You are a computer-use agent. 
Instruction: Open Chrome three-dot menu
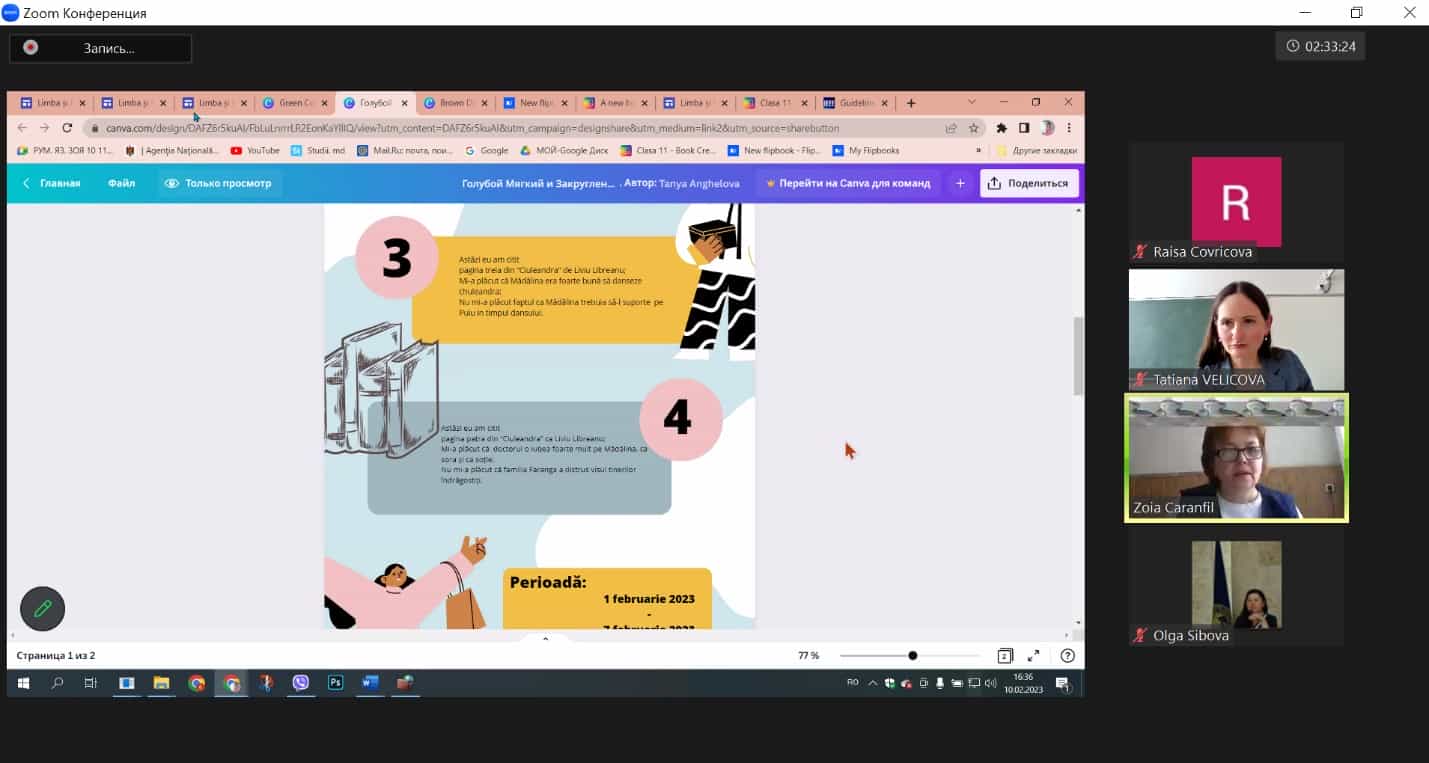(1070, 128)
